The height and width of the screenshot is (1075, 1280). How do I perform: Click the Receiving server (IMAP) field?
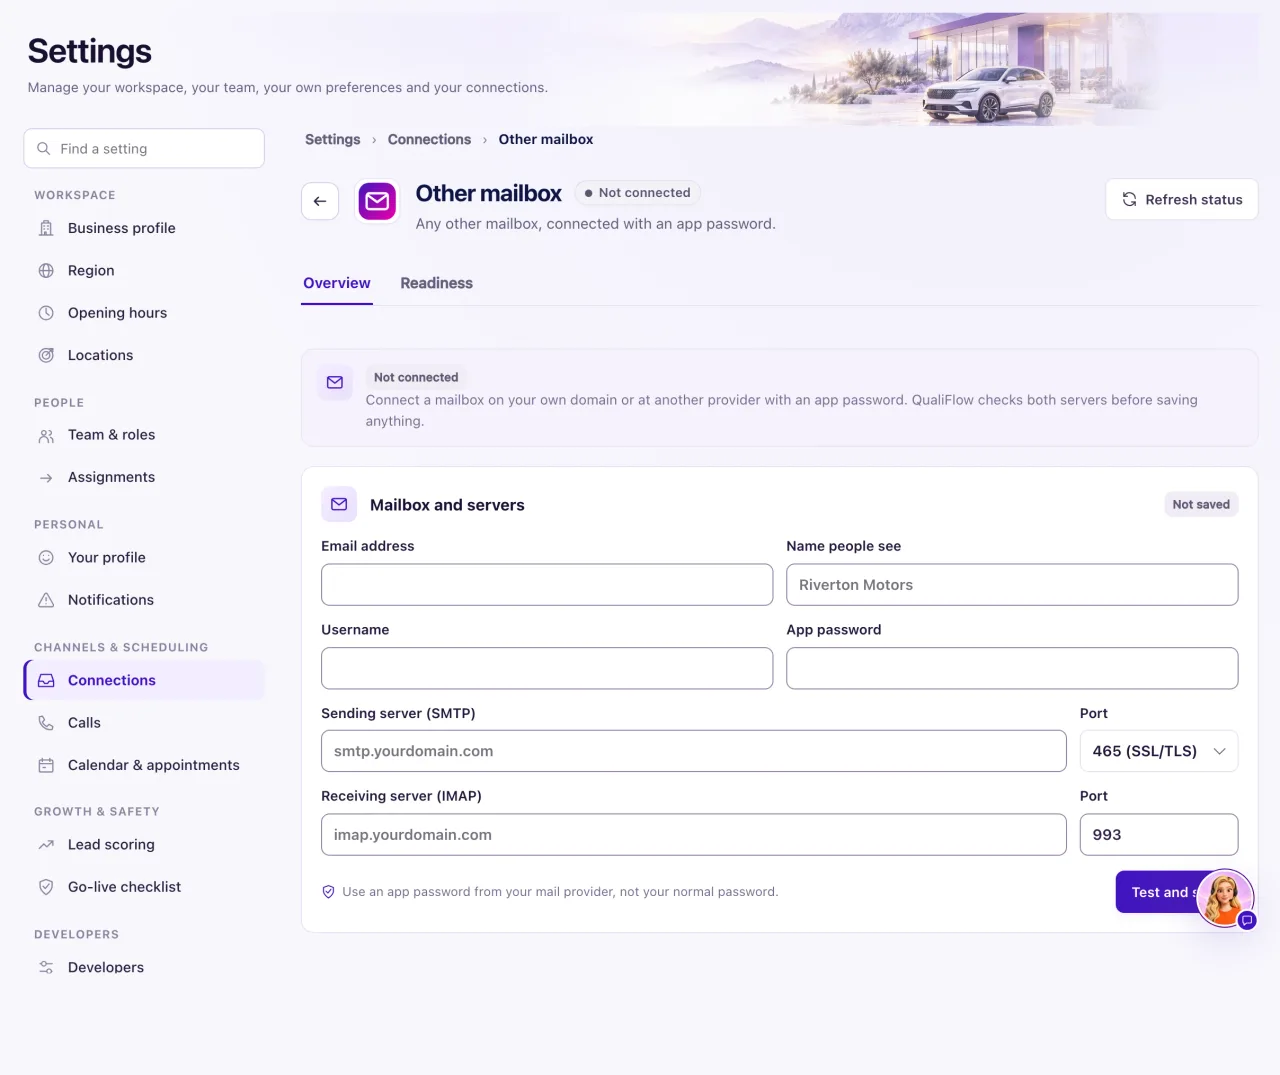694,835
